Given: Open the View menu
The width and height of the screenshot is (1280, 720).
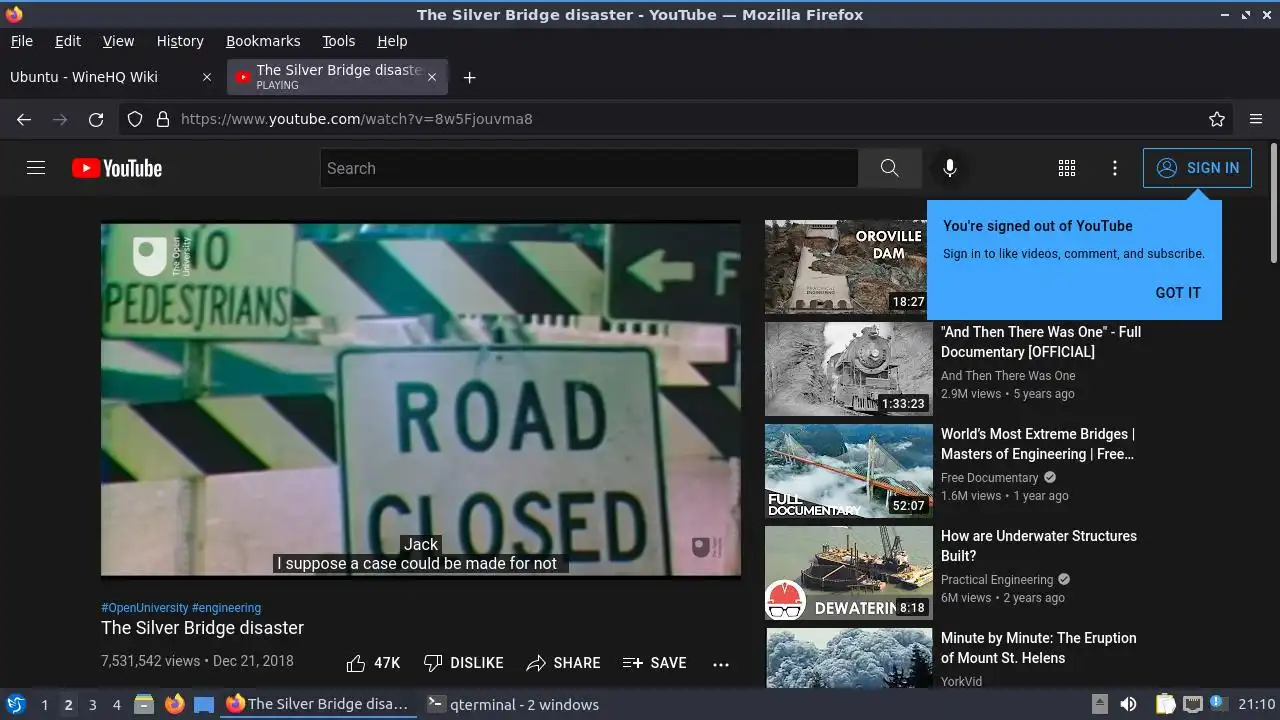Looking at the screenshot, I should pos(118,41).
